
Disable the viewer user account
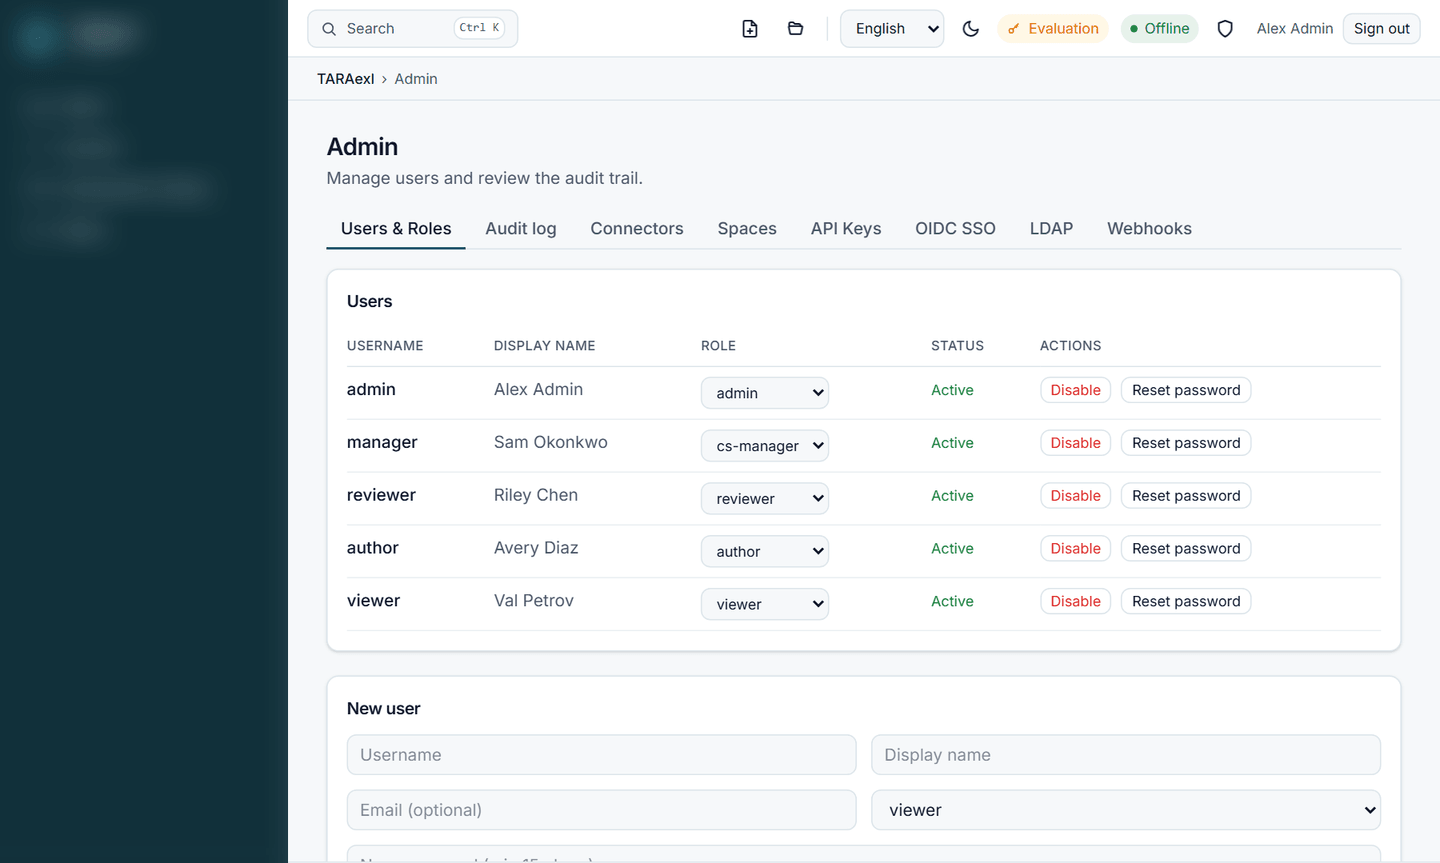[x=1075, y=601]
